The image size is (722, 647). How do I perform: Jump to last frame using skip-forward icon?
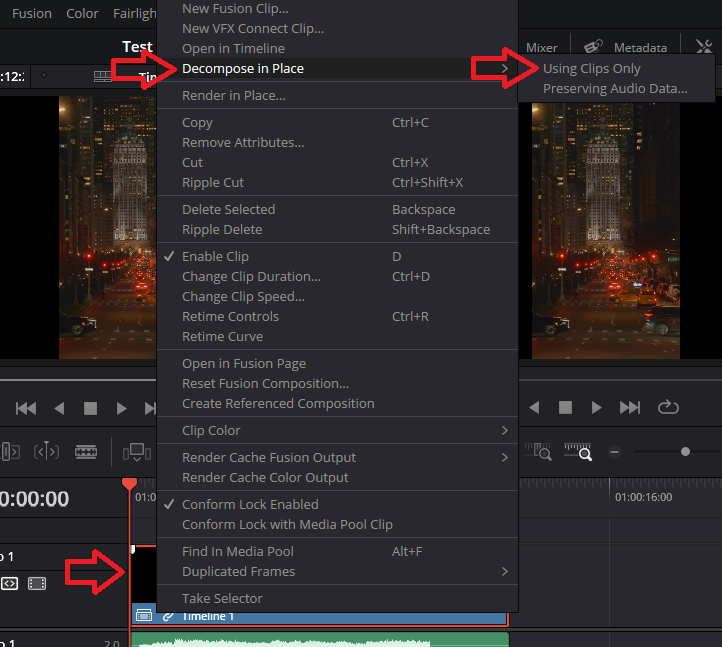point(630,408)
